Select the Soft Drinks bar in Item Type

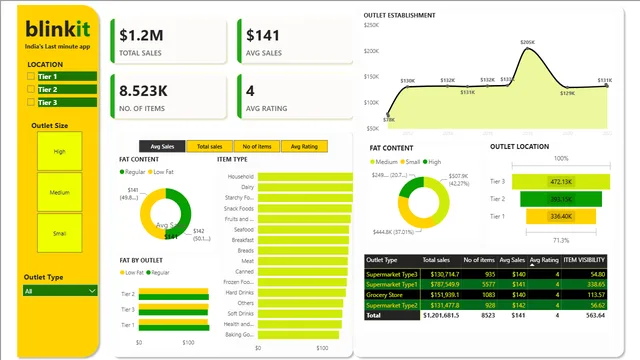300,313
